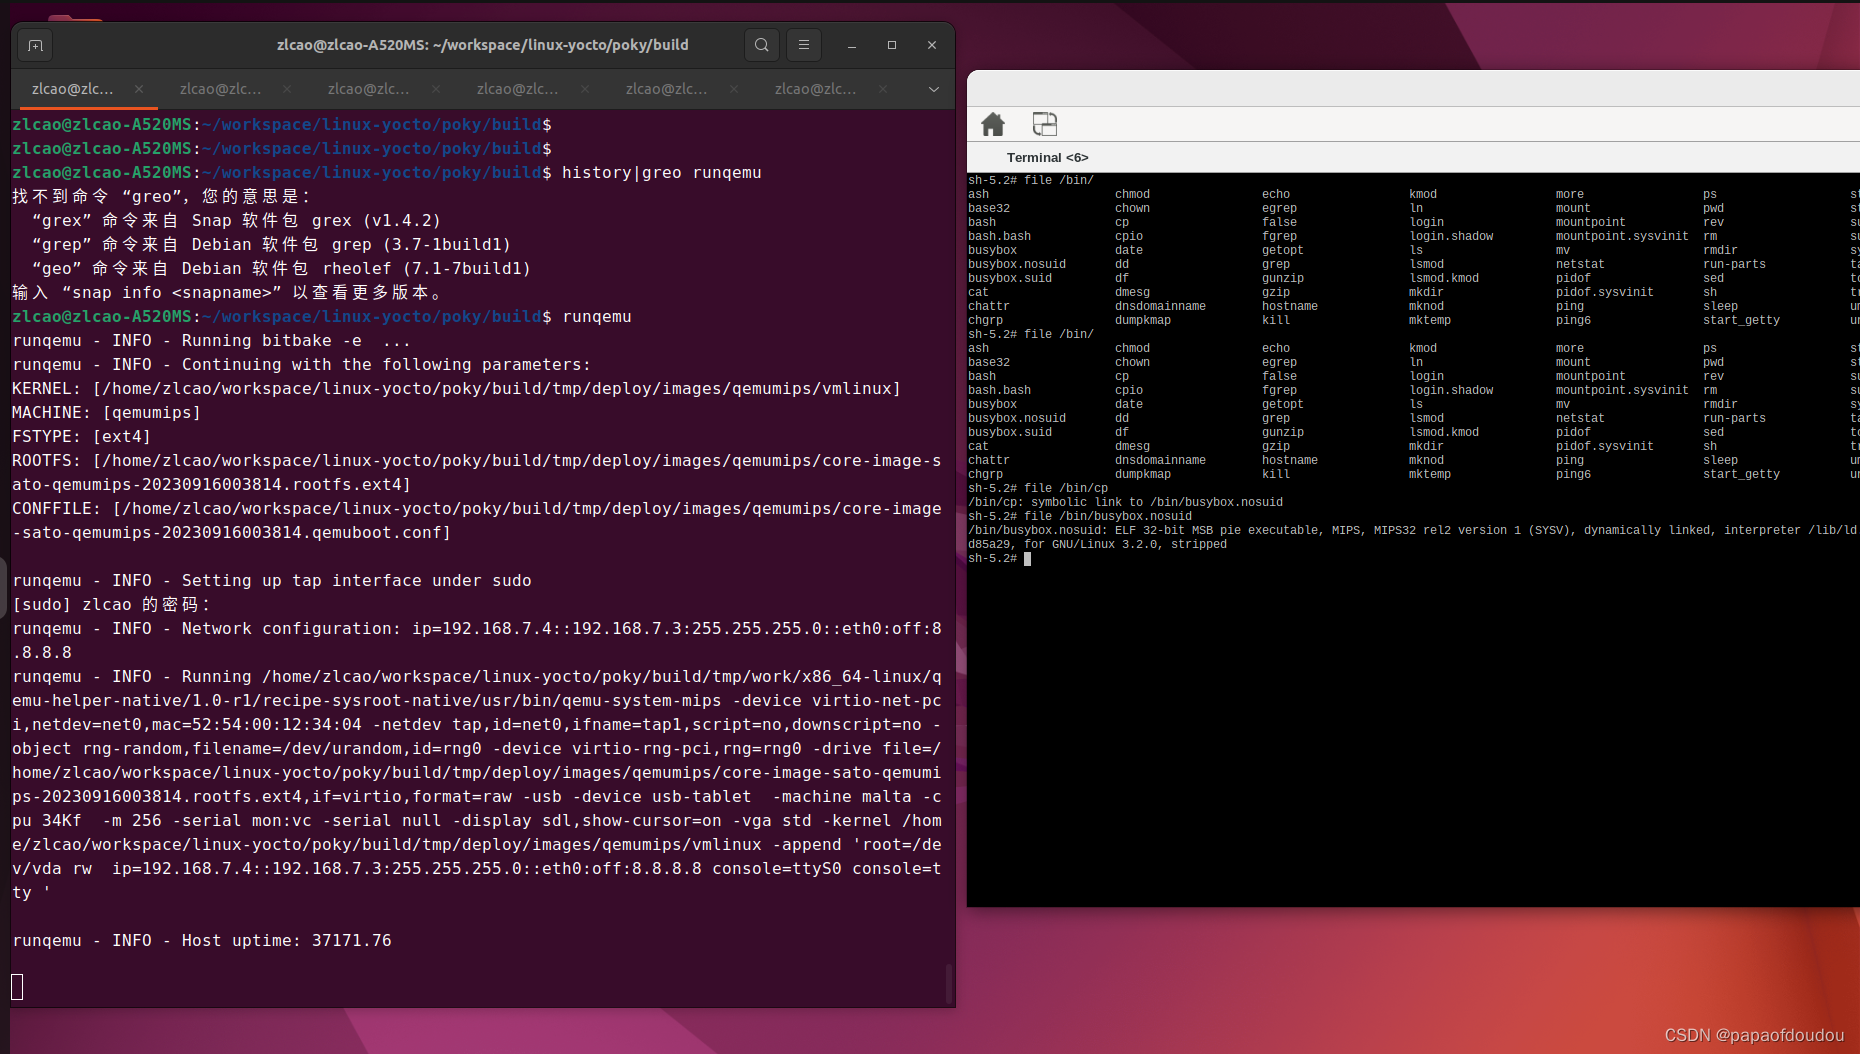The height and width of the screenshot is (1054, 1860).
Task: Click the sh-5.2# prompt in the QEMU terminal
Action: coord(990,558)
